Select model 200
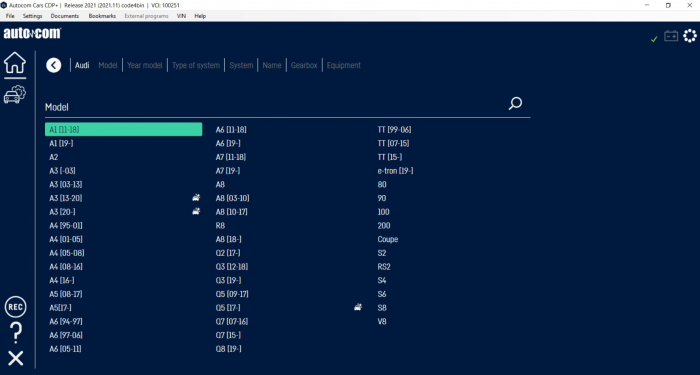Image resolution: width=700 pixels, height=375 pixels. (383, 225)
